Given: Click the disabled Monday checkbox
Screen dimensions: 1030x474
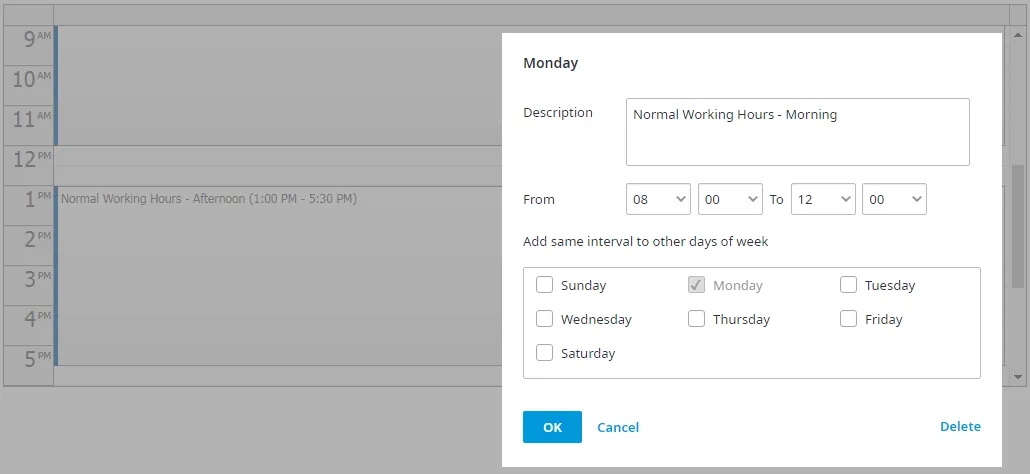Looking at the screenshot, I should (x=696, y=285).
